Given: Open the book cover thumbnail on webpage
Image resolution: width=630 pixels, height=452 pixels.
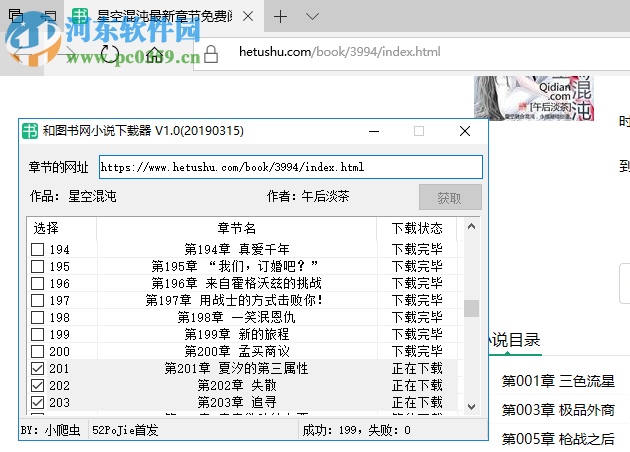Looking at the screenshot, I should (534, 98).
